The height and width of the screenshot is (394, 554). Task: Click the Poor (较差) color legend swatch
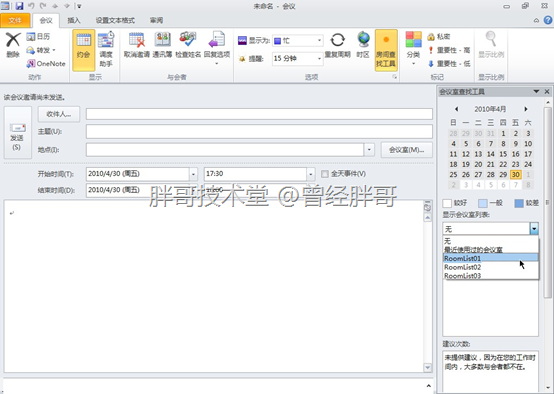click(x=519, y=203)
